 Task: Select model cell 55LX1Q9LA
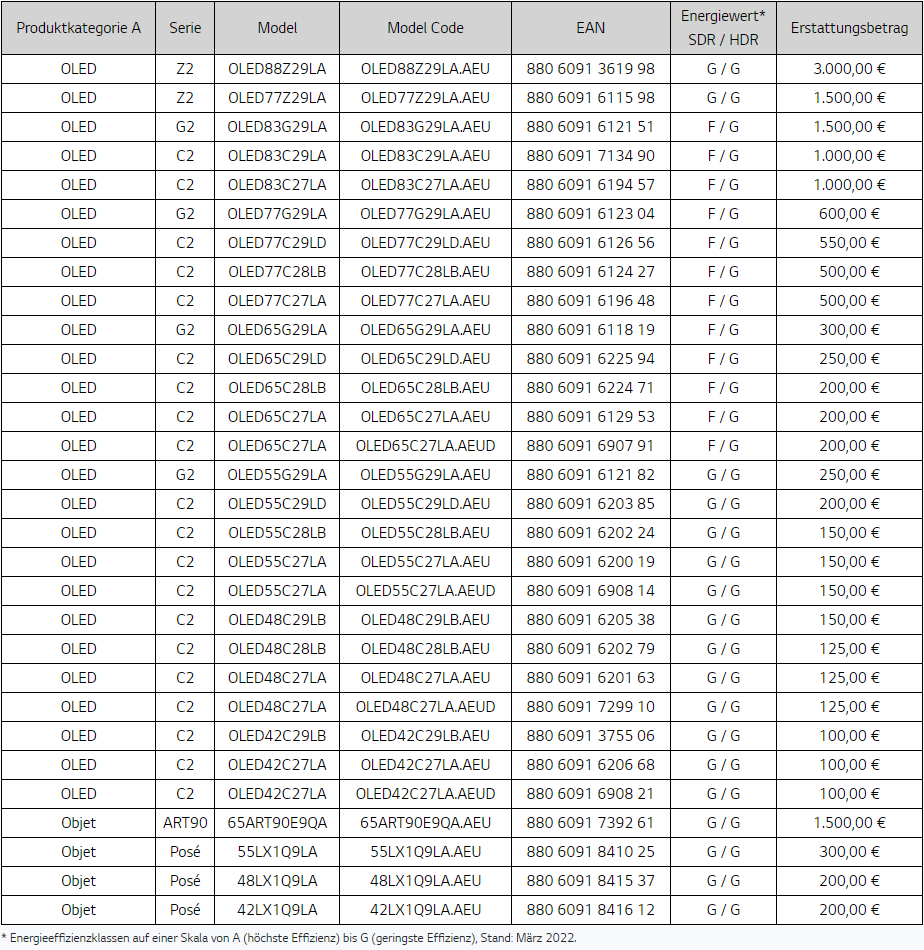click(277, 853)
